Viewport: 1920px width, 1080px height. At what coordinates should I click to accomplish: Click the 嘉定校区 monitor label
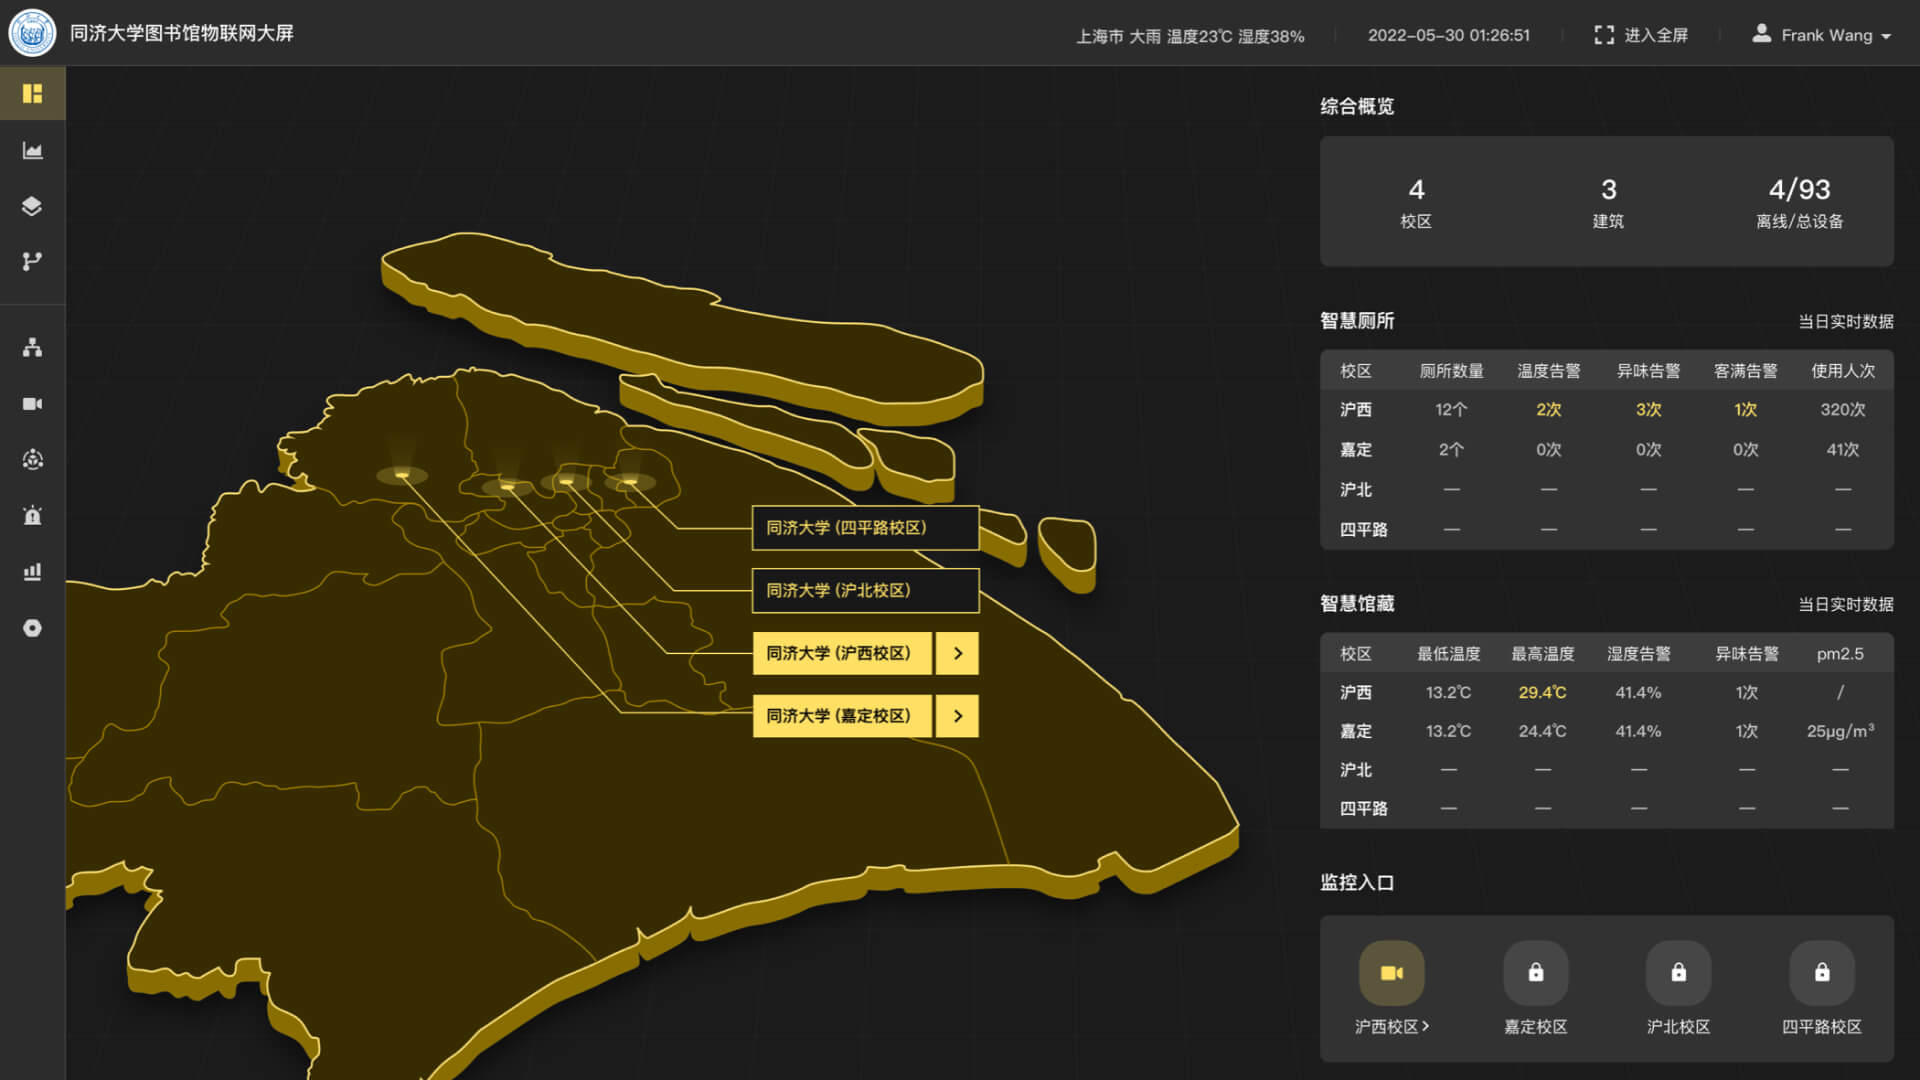click(1536, 1027)
